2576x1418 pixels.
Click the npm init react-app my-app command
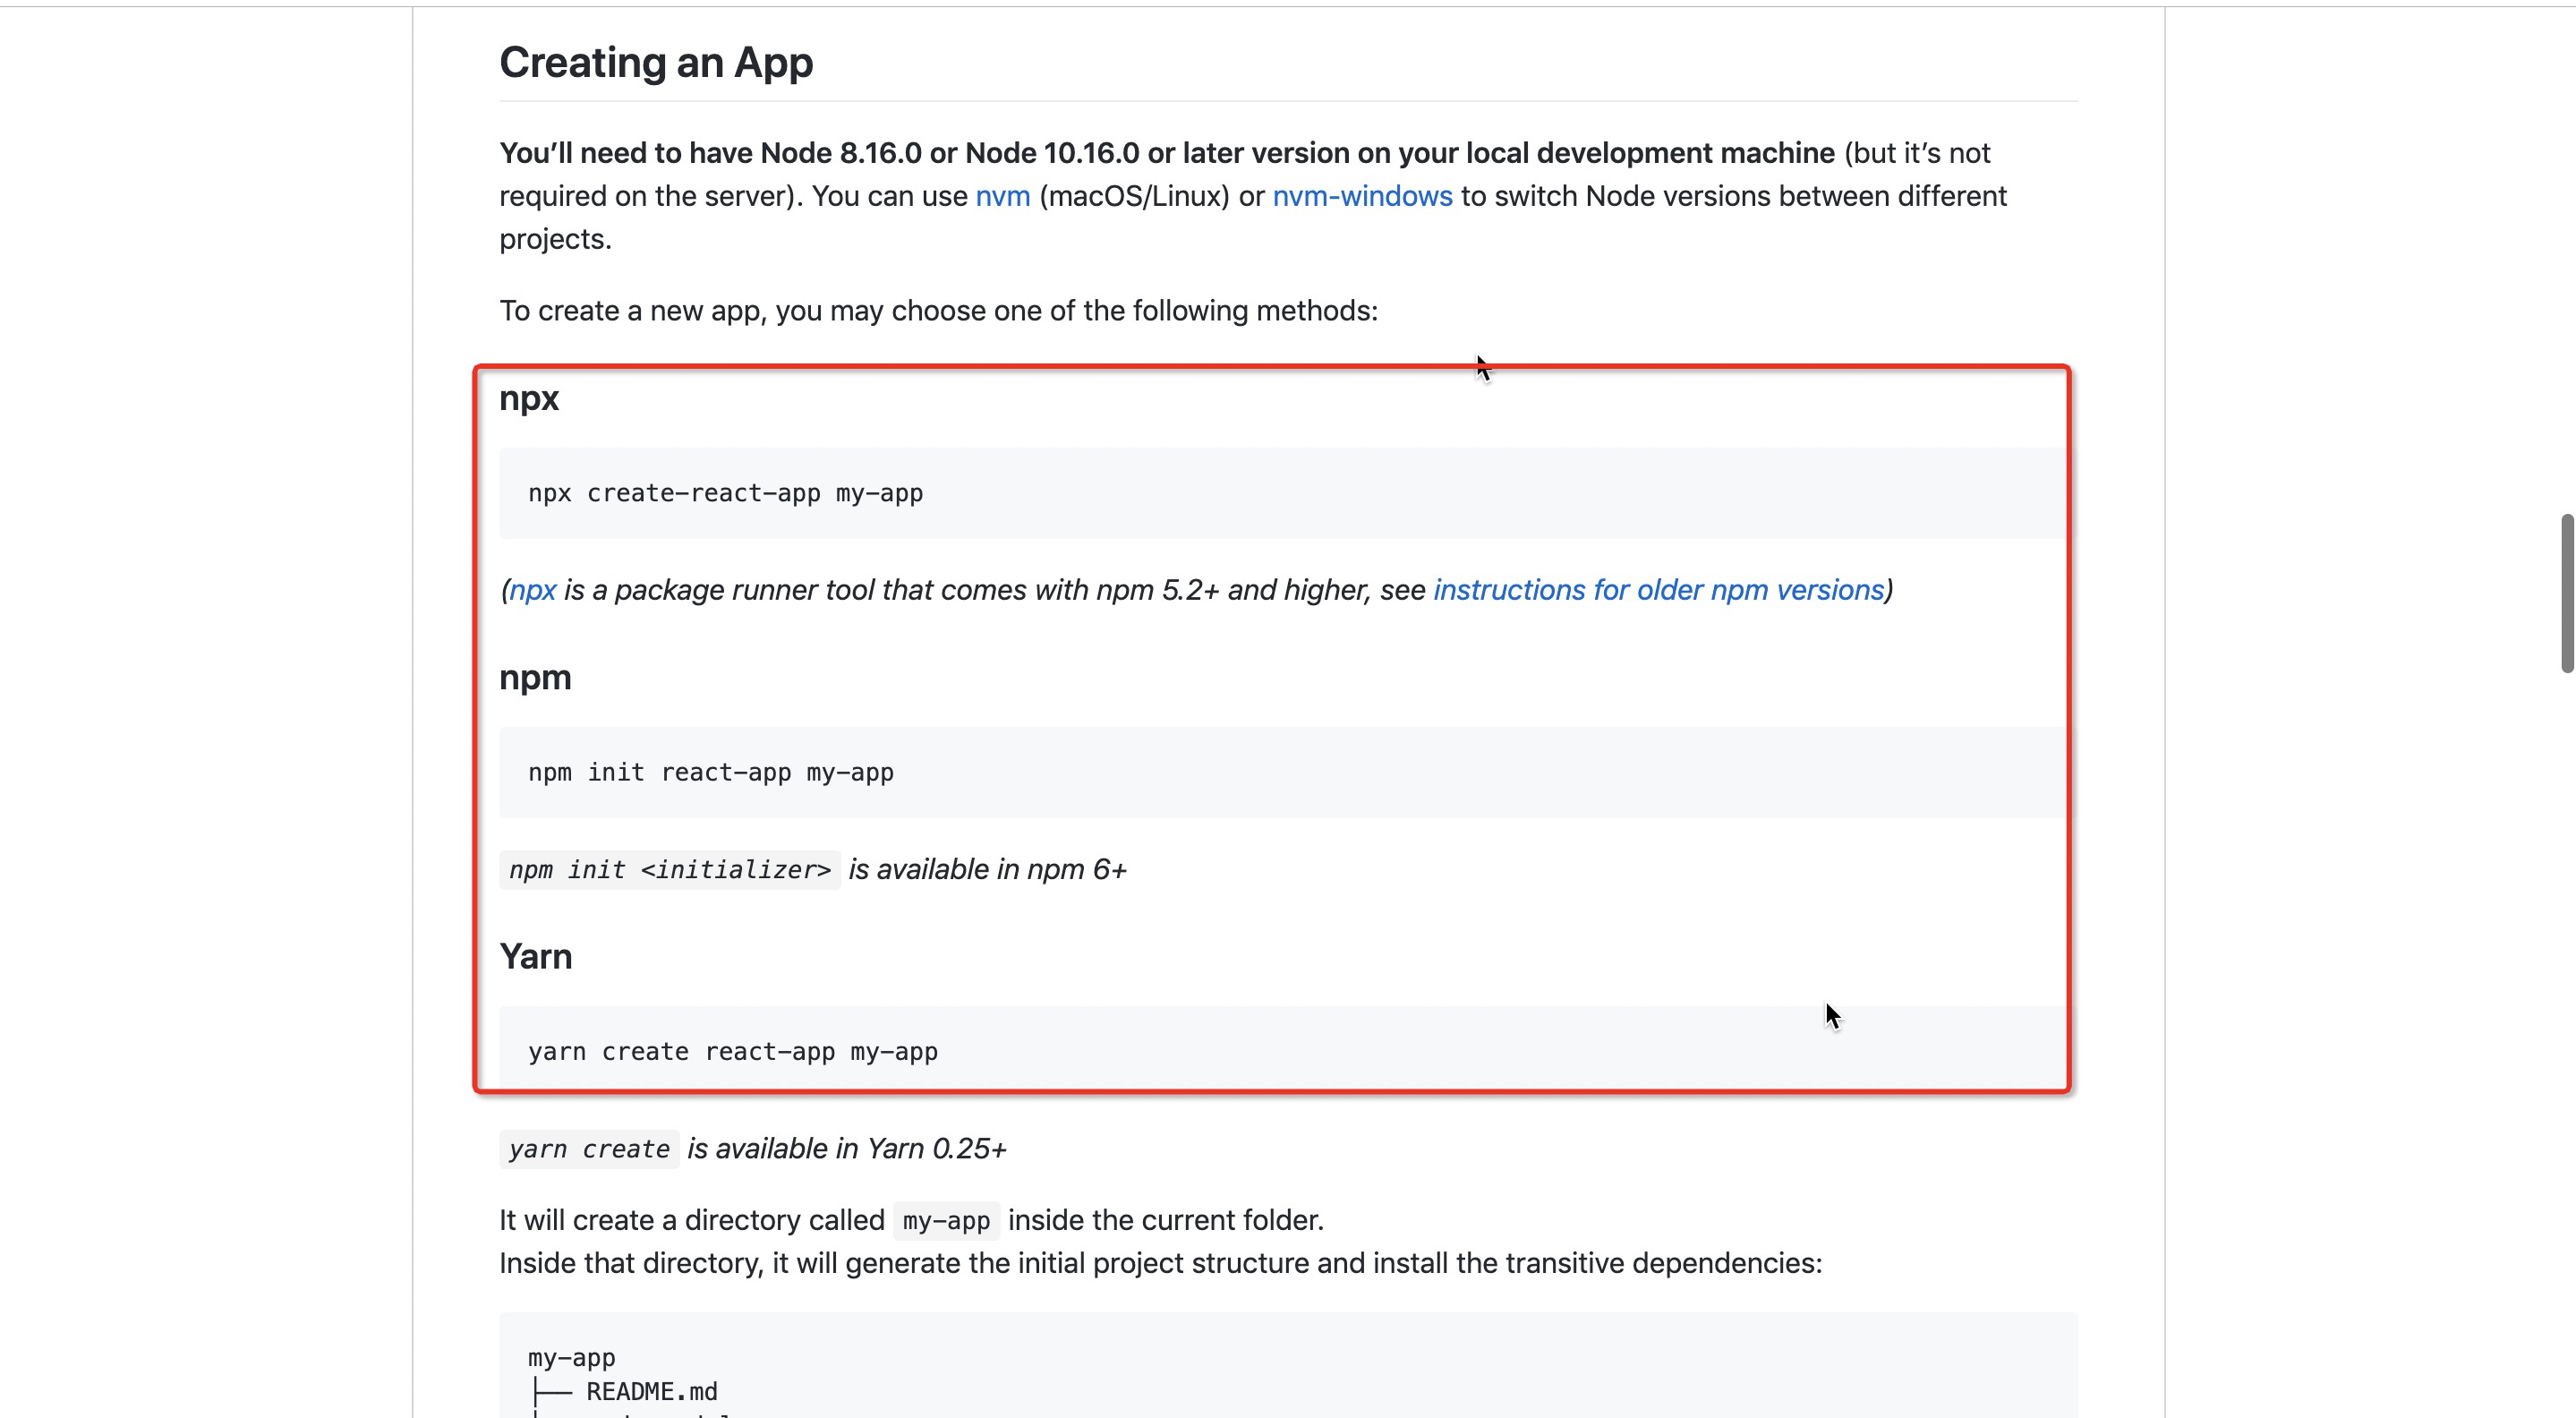pyautogui.click(x=710, y=772)
